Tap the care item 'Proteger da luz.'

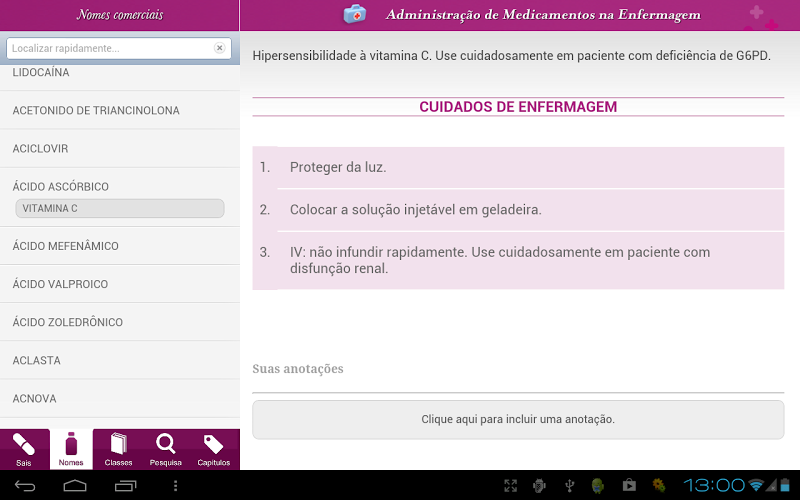[x=518, y=167]
